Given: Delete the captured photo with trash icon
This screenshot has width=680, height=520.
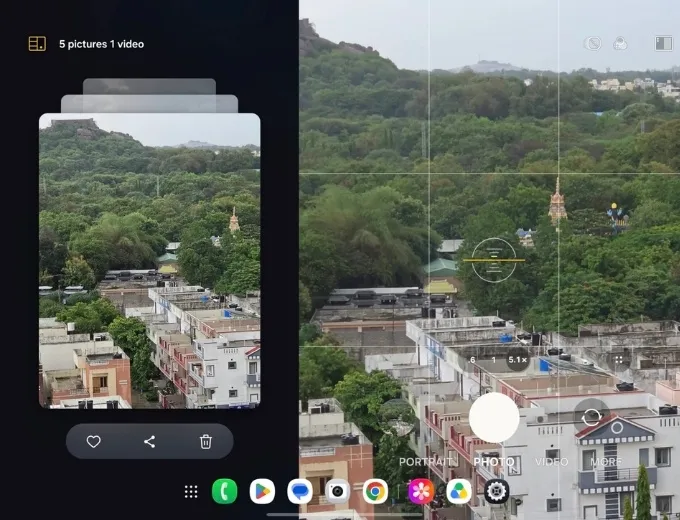Looking at the screenshot, I should coord(206,442).
